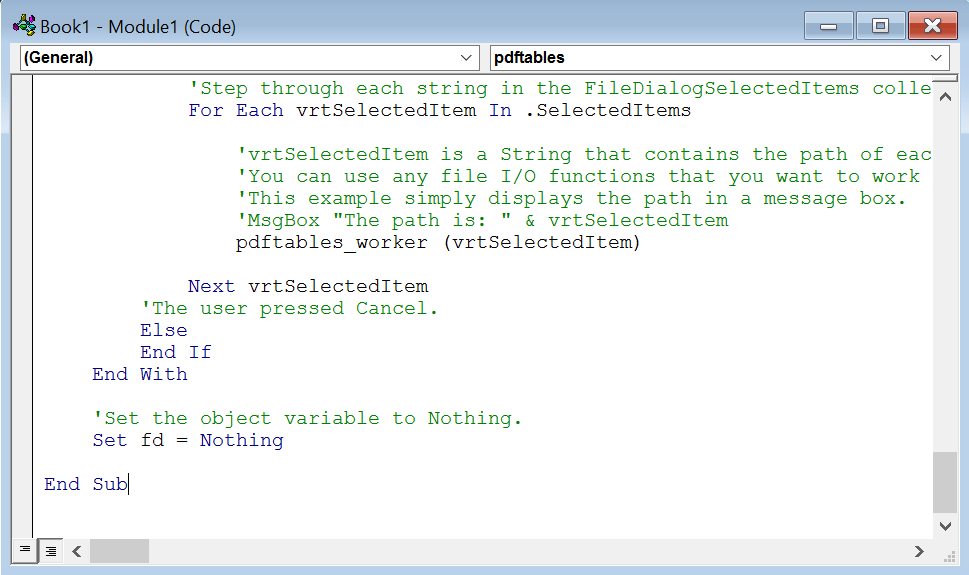
Task: Click the comment 'Step through each string'
Action: 560,88
